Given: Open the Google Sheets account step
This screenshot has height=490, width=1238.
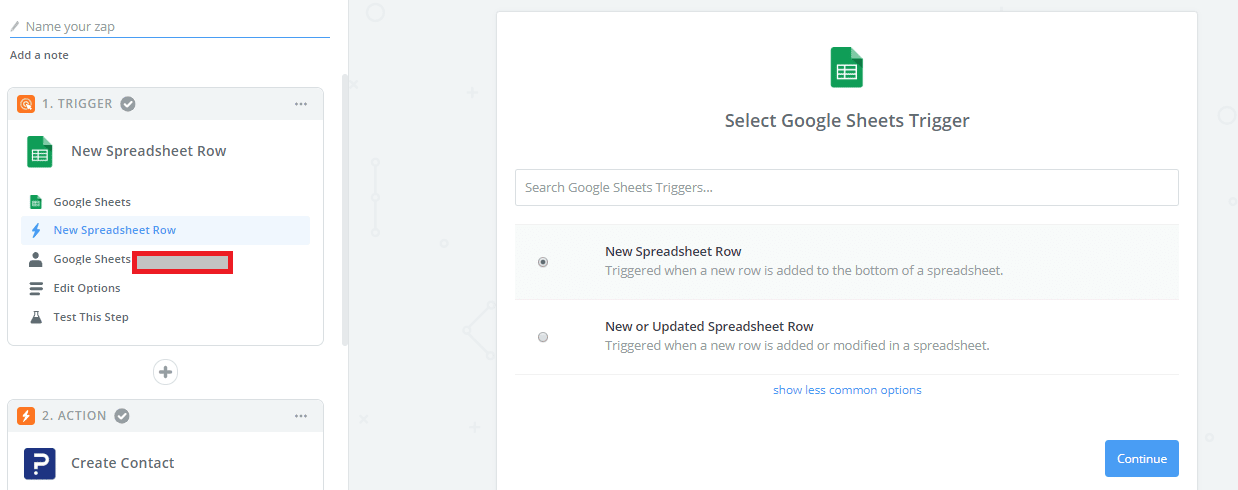Looking at the screenshot, I should 92,259.
